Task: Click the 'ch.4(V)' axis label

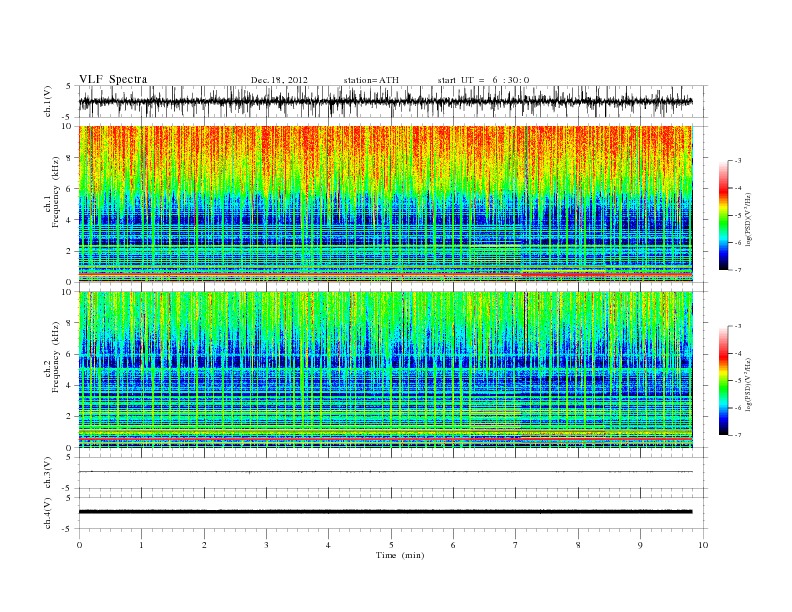Action: click(x=47, y=513)
